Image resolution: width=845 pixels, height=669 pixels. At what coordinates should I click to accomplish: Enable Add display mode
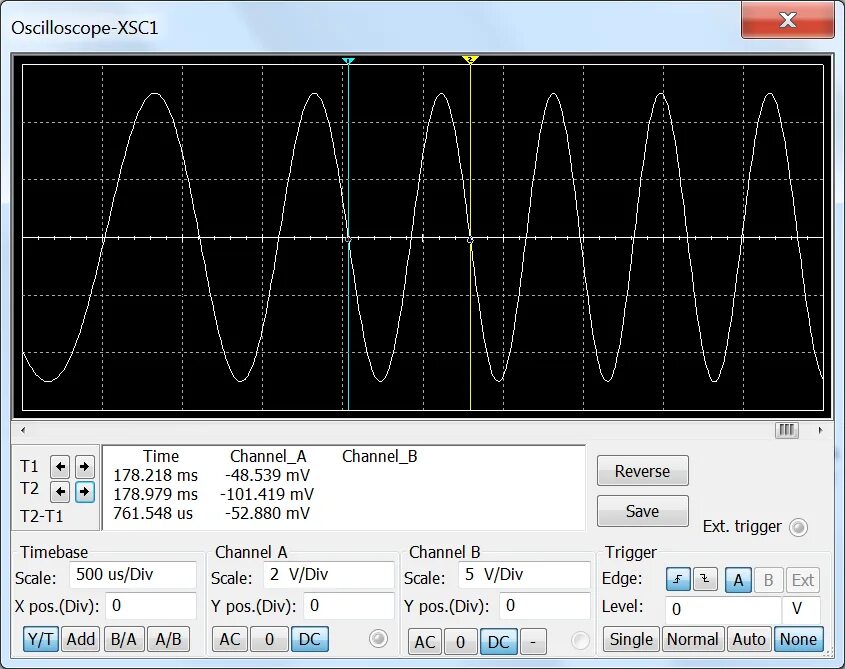tap(80, 639)
